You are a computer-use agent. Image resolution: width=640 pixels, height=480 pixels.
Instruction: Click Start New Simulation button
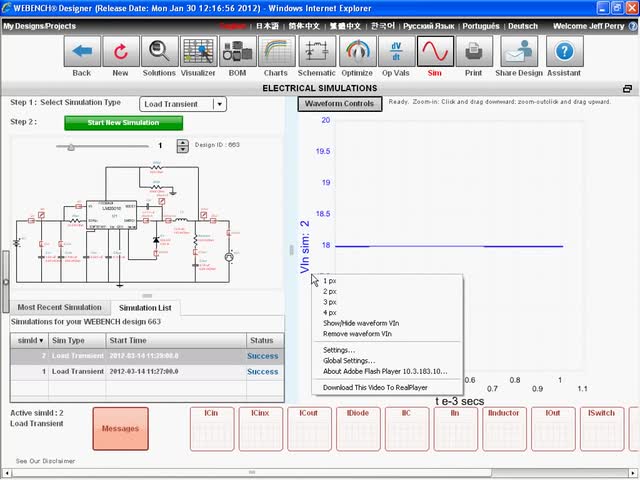click(123, 123)
